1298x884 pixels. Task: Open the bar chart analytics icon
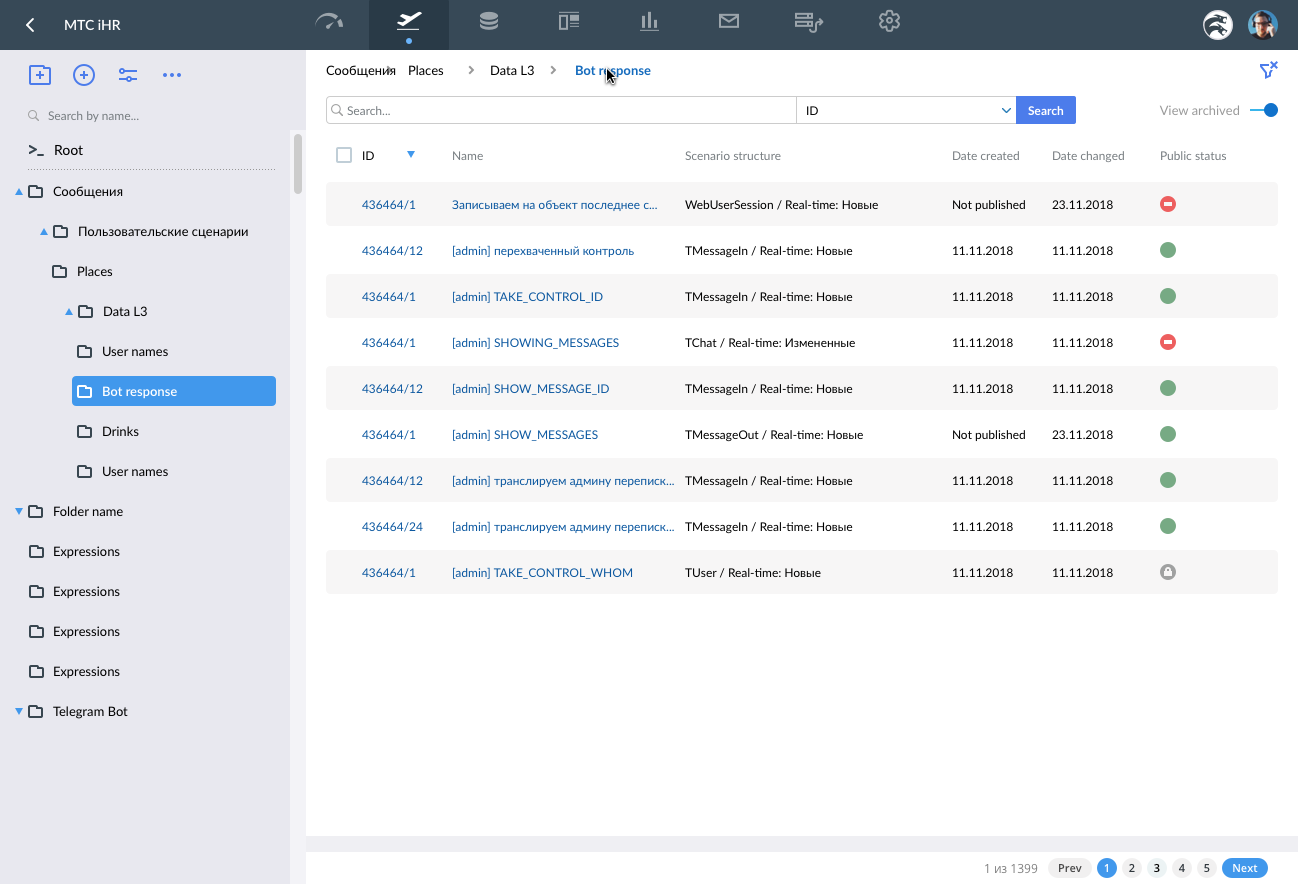(x=649, y=21)
